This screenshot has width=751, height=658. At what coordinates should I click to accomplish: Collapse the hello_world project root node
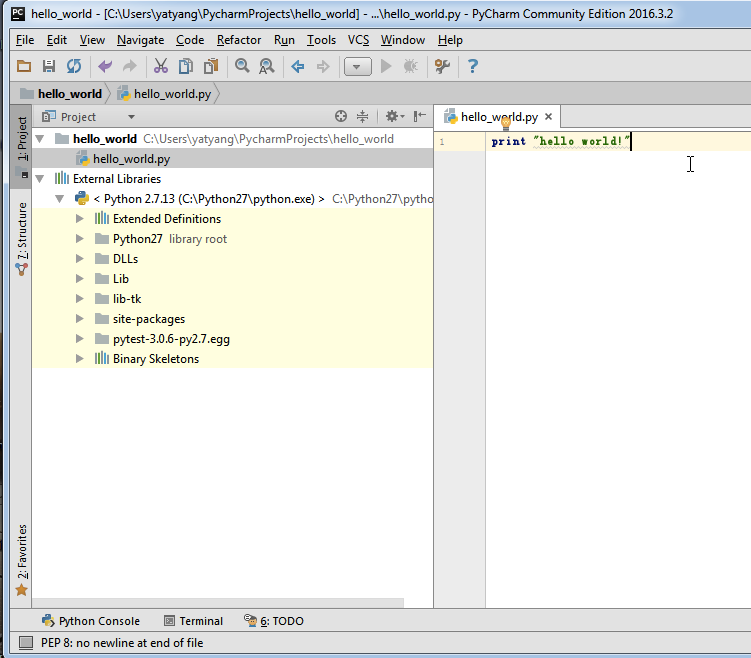click(40, 139)
